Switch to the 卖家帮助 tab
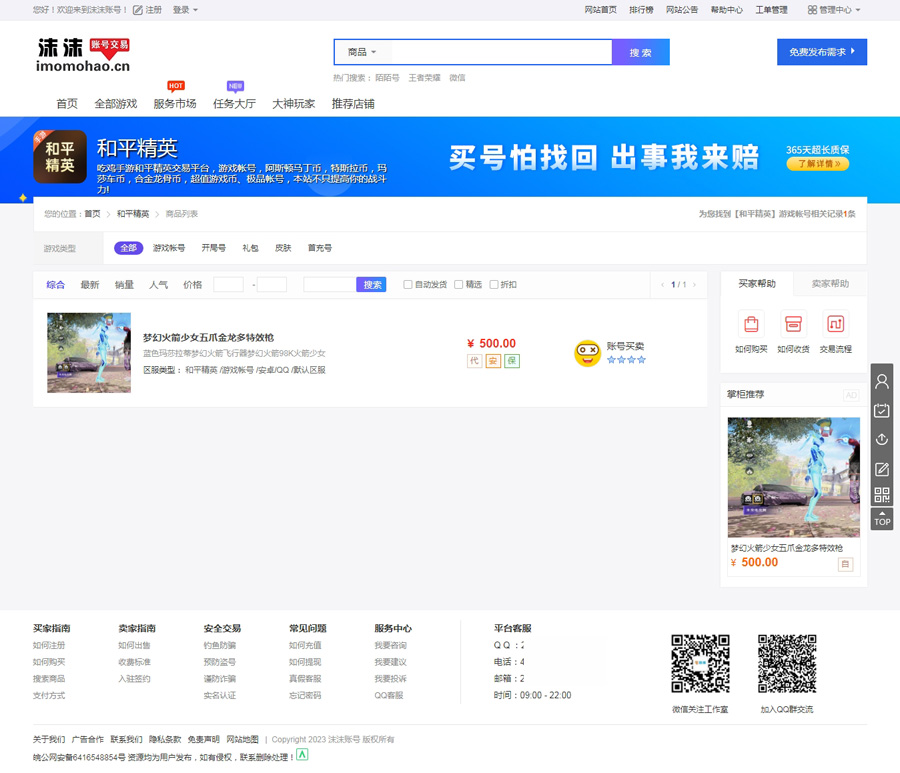This screenshot has height=773, width=900. coord(829,284)
